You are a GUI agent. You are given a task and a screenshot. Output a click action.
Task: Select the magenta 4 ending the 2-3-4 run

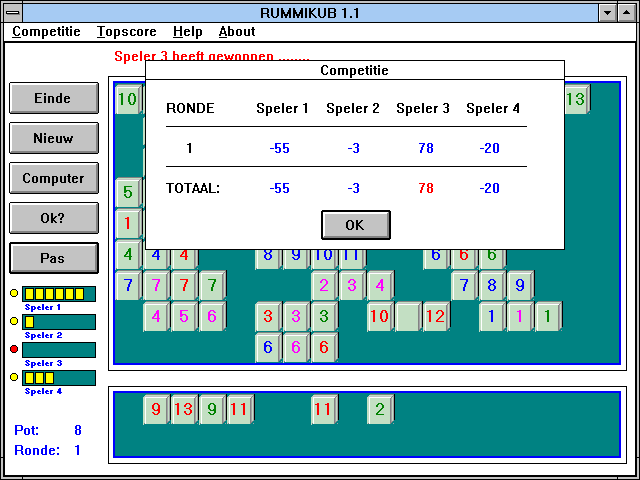(380, 285)
